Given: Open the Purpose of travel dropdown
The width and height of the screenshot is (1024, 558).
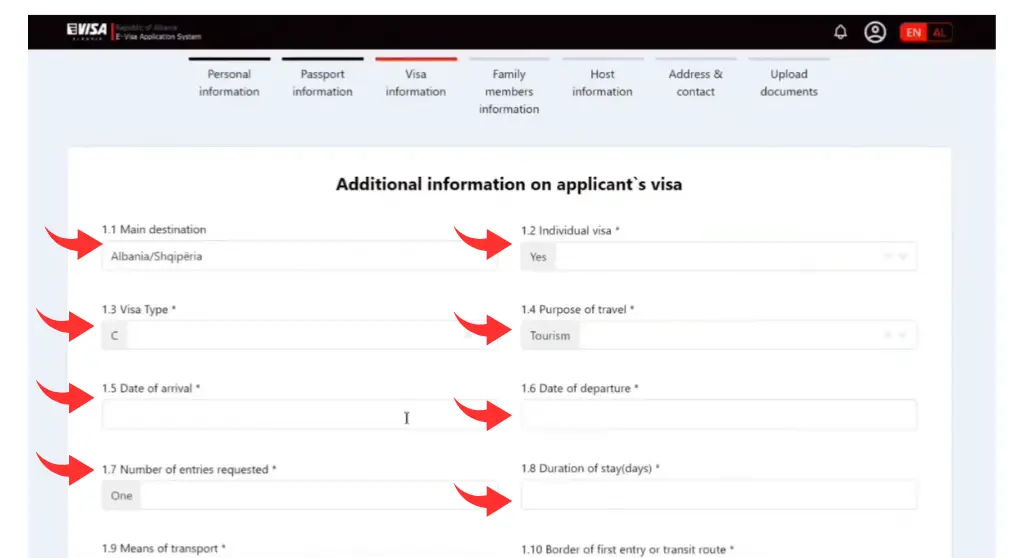Looking at the screenshot, I should (x=718, y=335).
